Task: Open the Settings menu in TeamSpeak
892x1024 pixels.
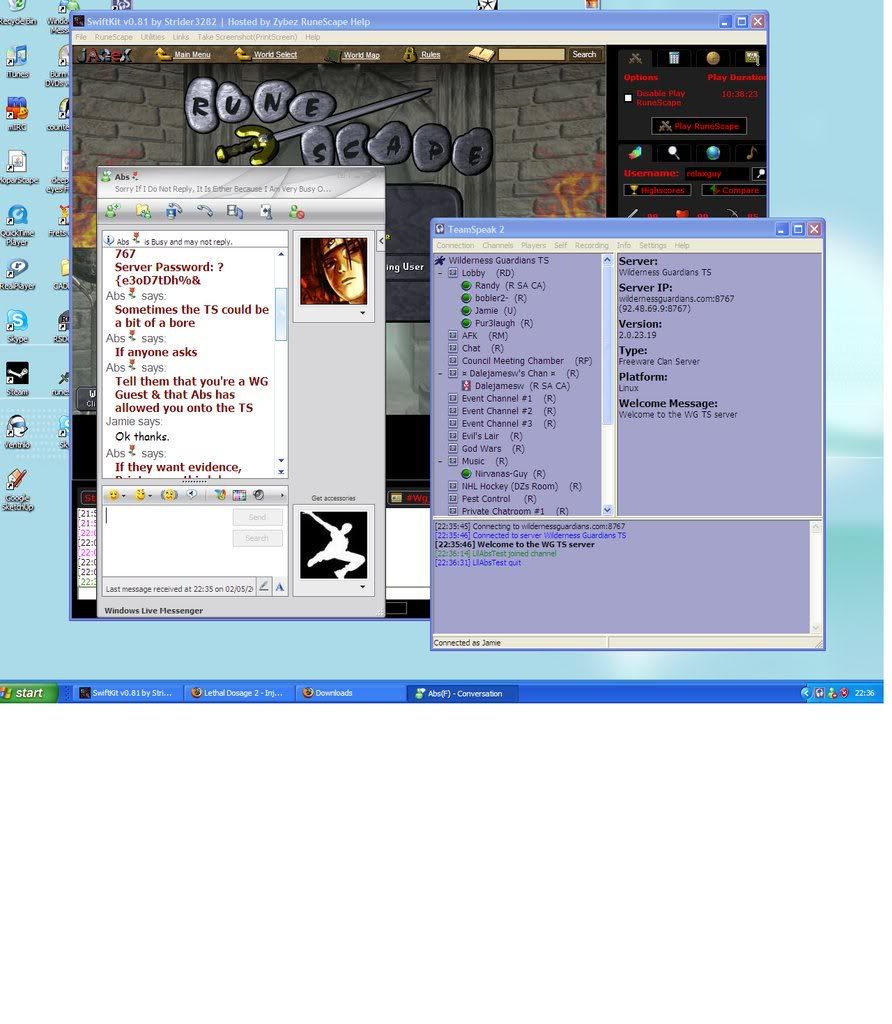Action: pos(652,246)
